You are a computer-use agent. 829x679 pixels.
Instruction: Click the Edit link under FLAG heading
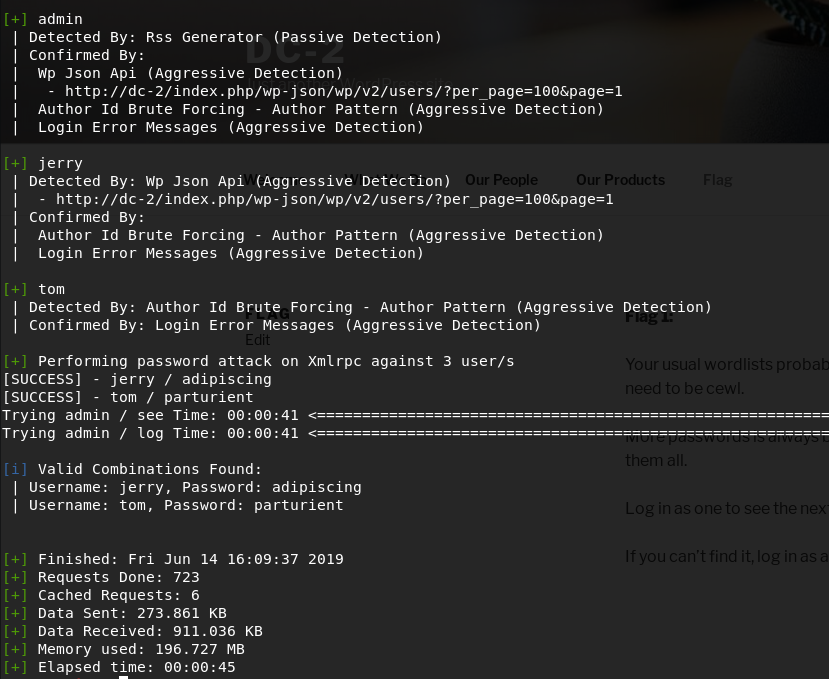[258, 339]
